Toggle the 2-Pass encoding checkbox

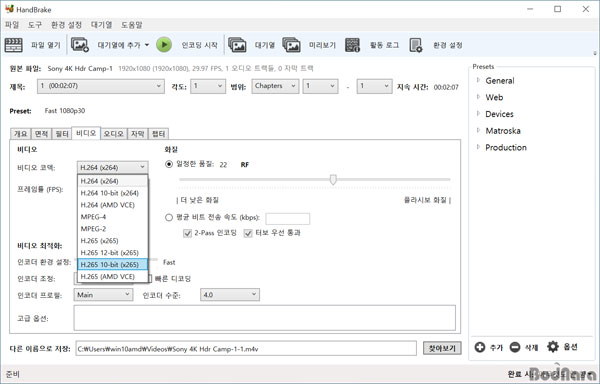tap(188, 233)
